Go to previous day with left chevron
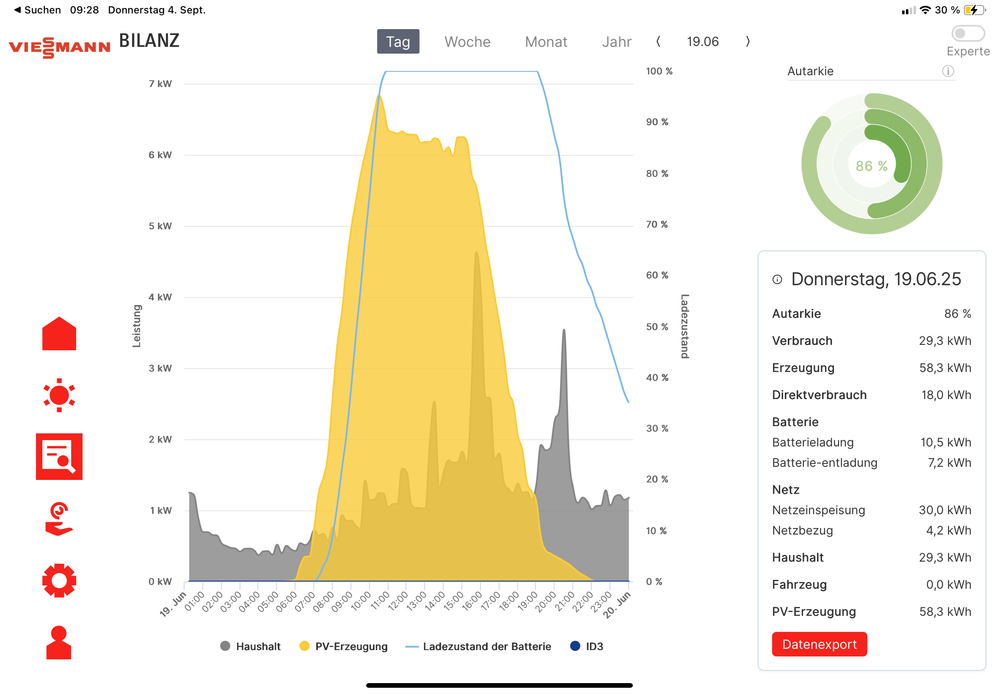 click(658, 42)
